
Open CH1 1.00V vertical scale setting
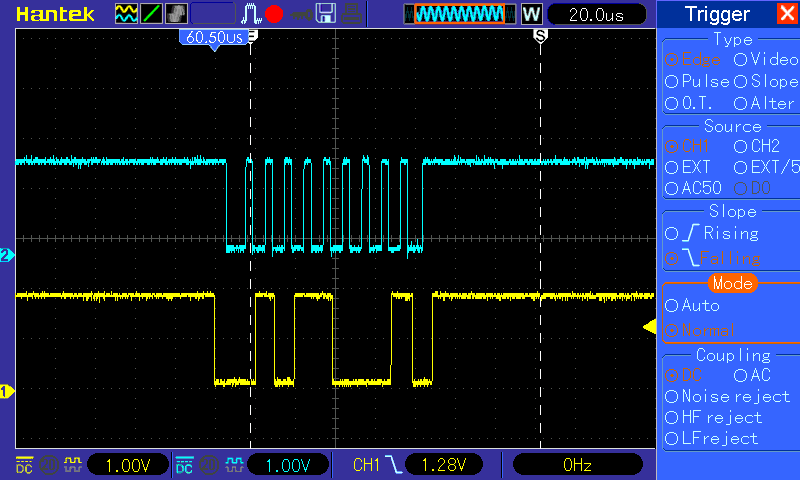tap(128, 465)
